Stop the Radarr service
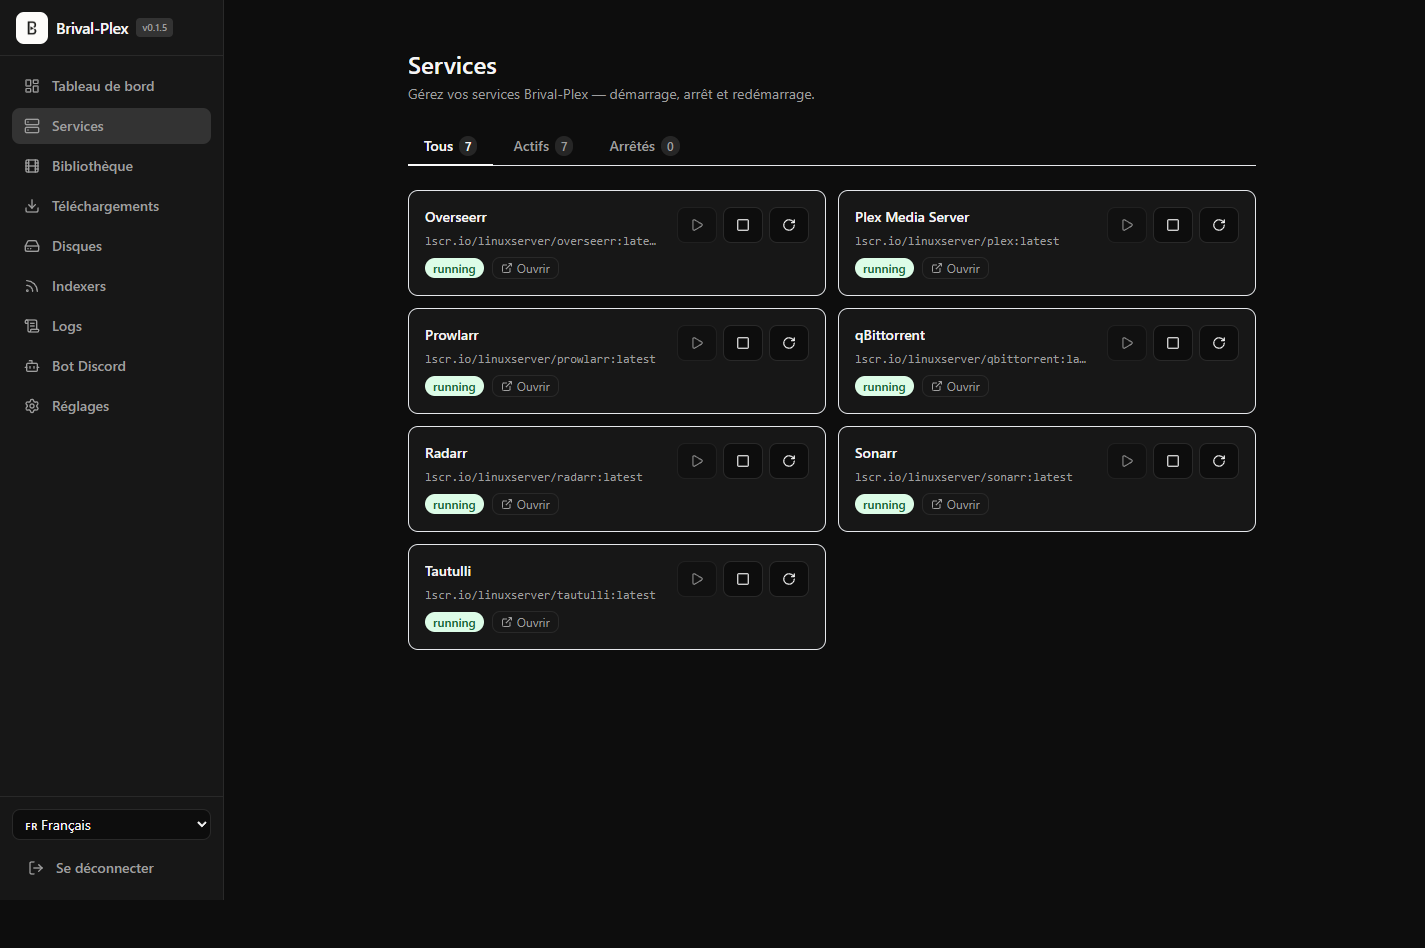This screenshot has height=948, width=1425. (743, 461)
